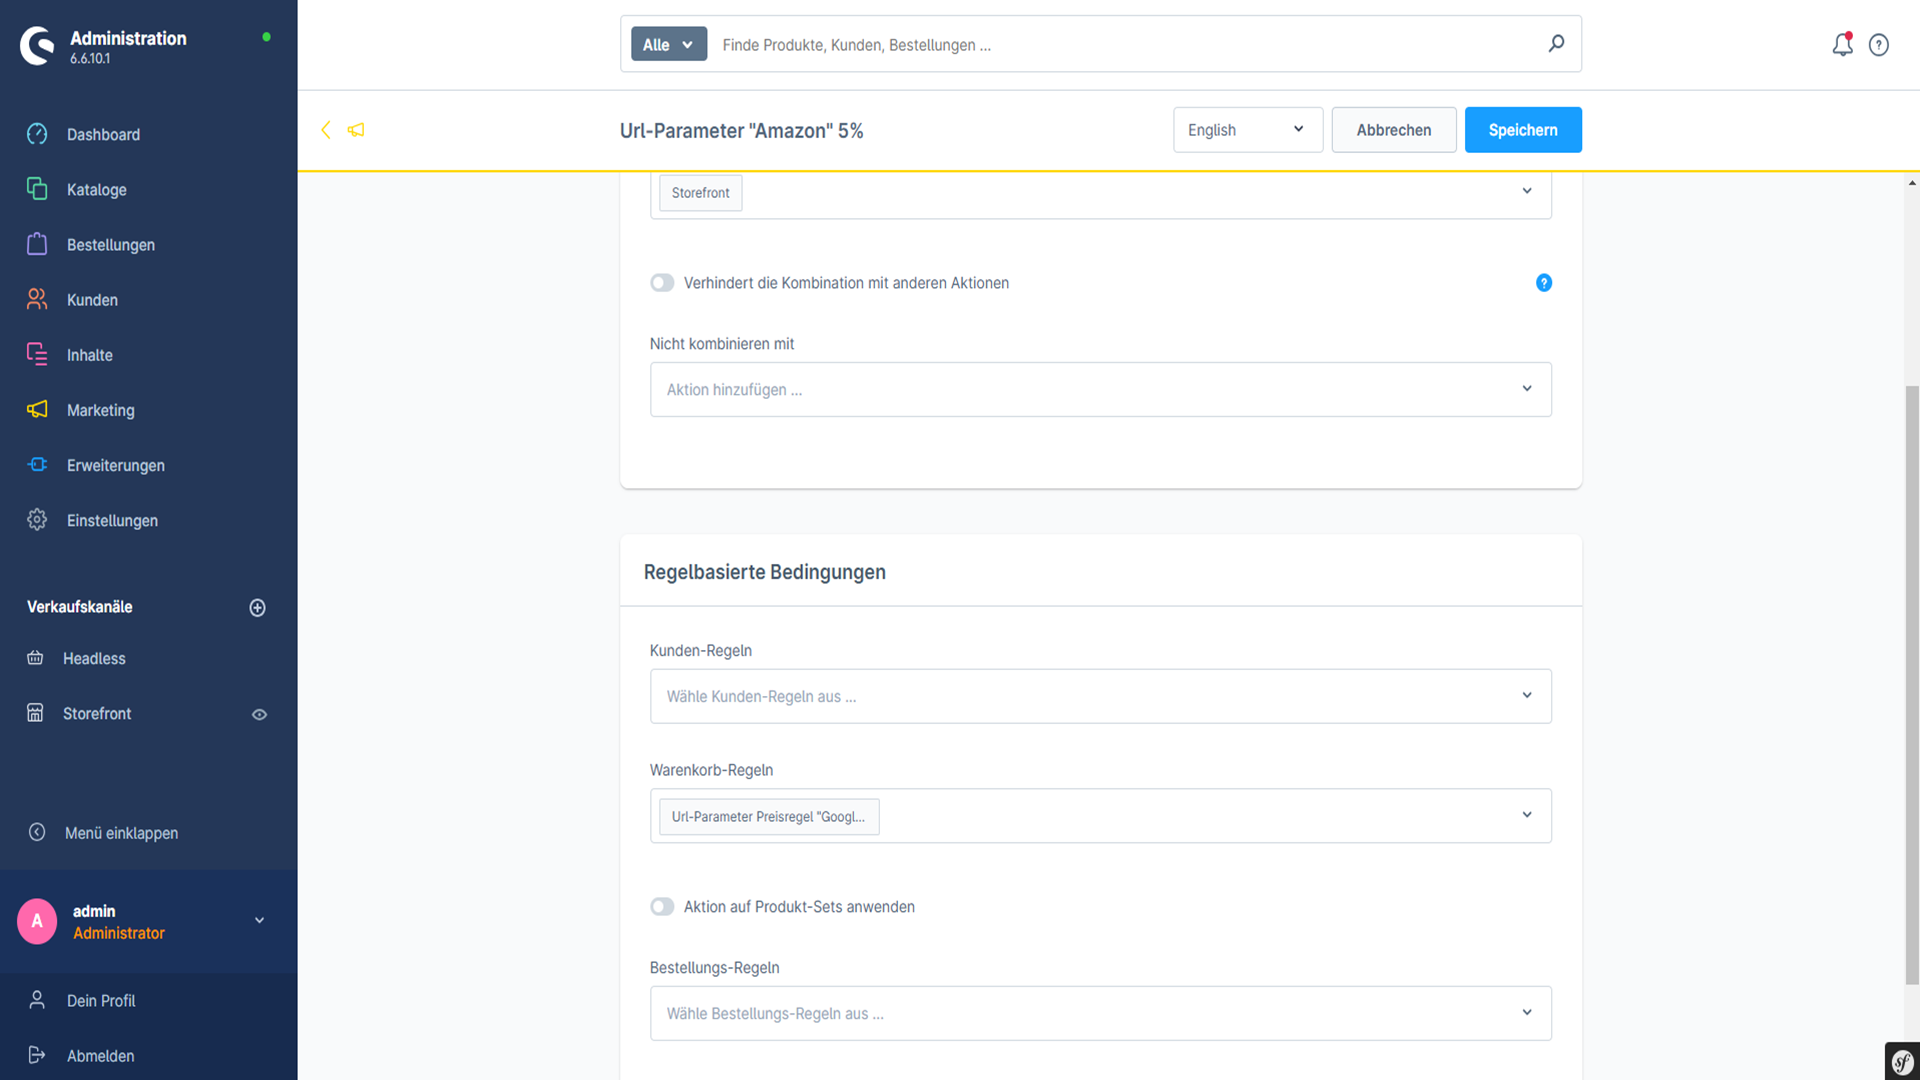Click the Abbrechen button
This screenshot has height=1080, width=1920.
point(1394,130)
